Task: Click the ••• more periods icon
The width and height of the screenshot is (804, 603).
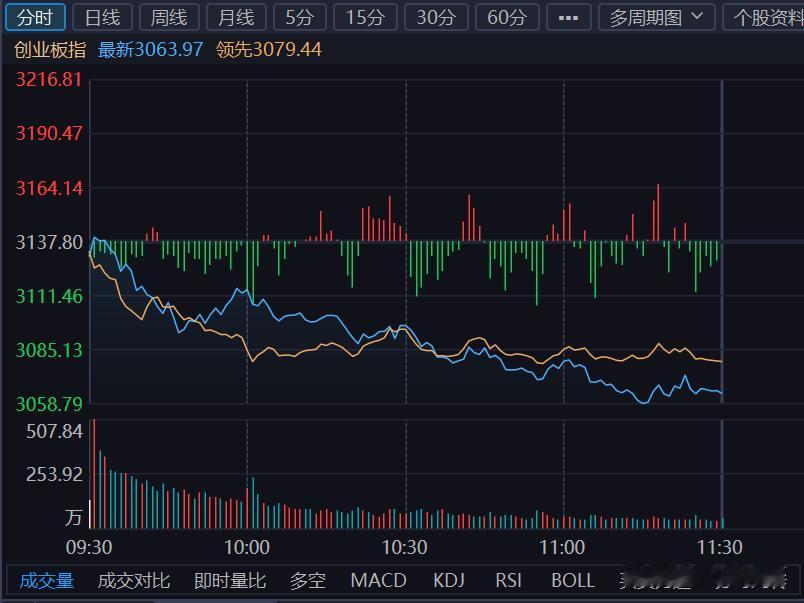Action: 568,16
